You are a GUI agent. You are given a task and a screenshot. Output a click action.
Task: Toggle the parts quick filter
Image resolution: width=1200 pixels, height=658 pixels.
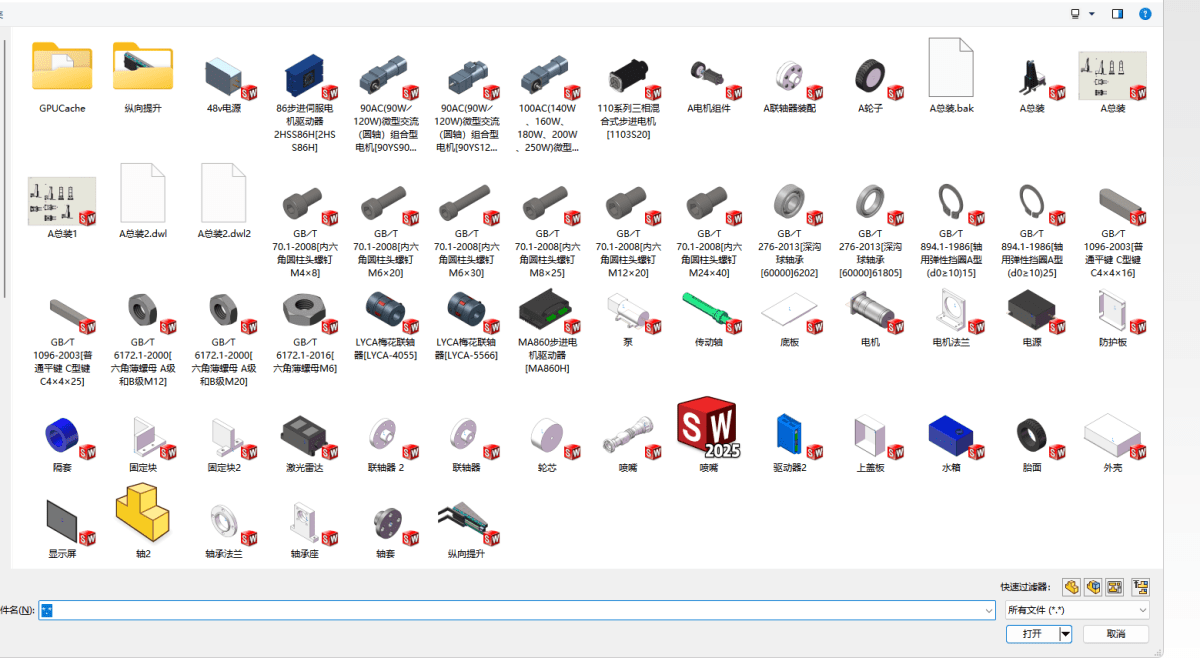pos(1071,587)
